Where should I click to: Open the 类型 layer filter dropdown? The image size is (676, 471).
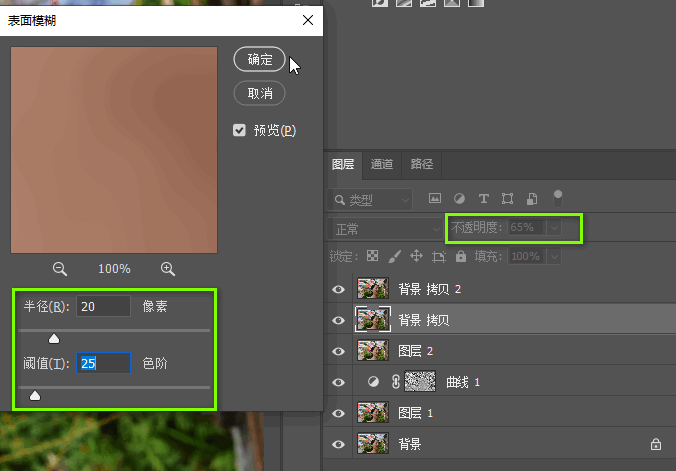(x=370, y=200)
